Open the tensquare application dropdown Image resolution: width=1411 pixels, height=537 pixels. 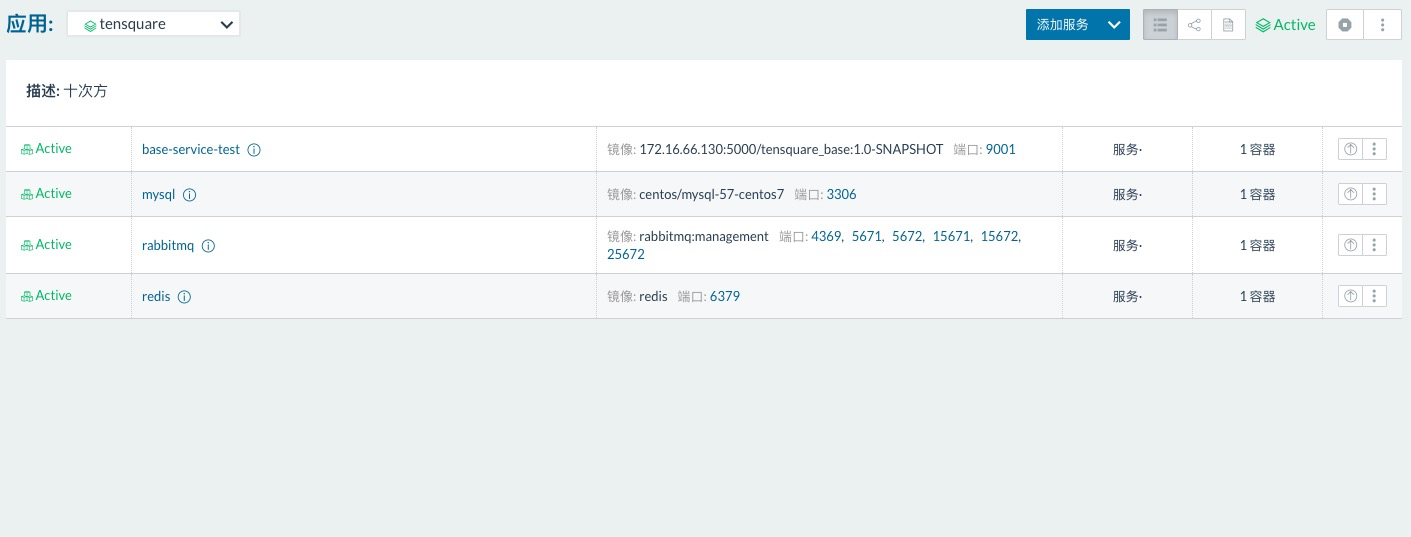[x=153, y=24]
